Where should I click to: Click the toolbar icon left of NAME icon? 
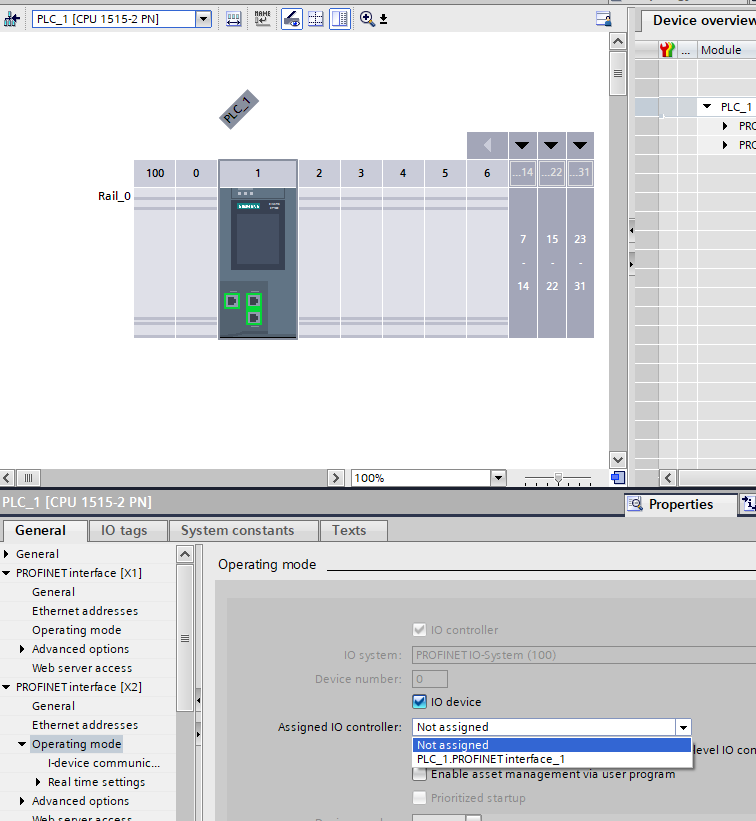pyautogui.click(x=233, y=19)
